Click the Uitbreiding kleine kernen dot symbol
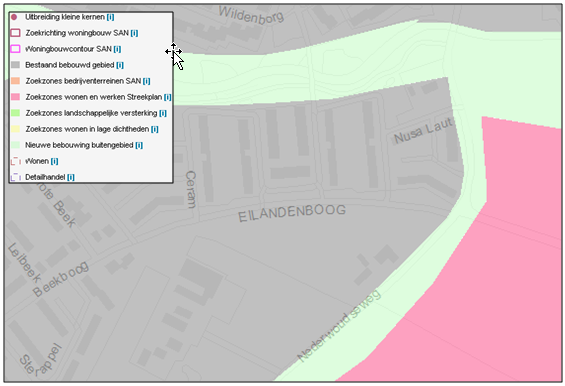 coord(14,17)
